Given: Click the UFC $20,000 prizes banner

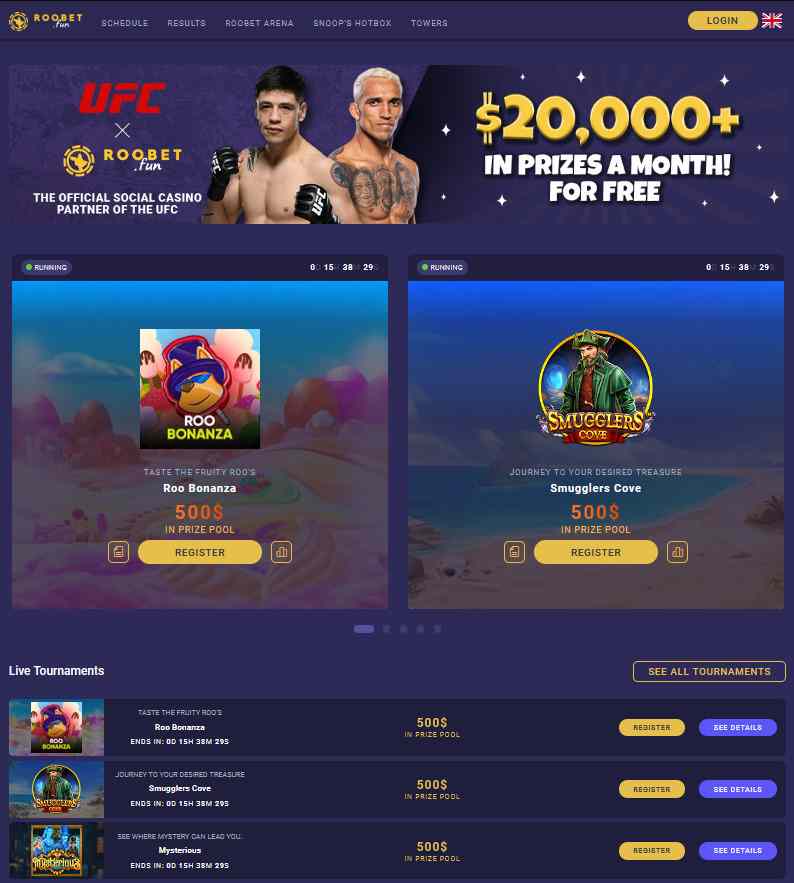Looking at the screenshot, I should click(x=397, y=144).
